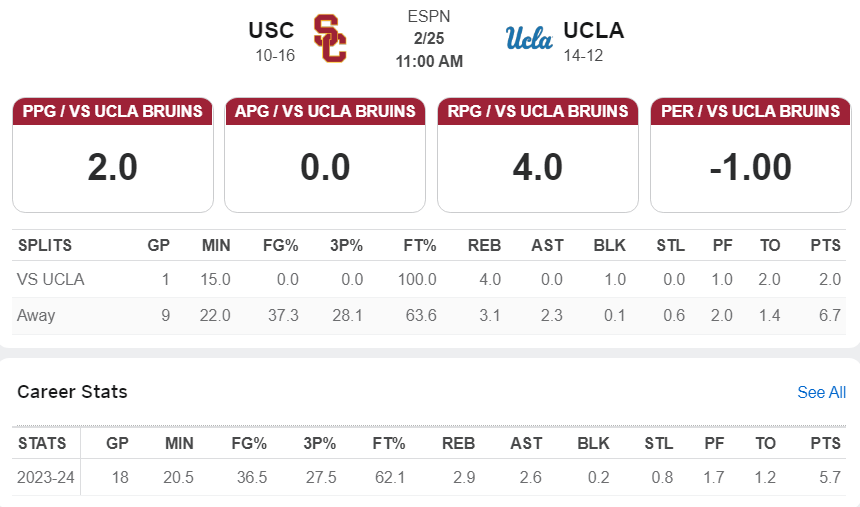
Task: Click the ESPN broadcast label
Action: tap(429, 16)
